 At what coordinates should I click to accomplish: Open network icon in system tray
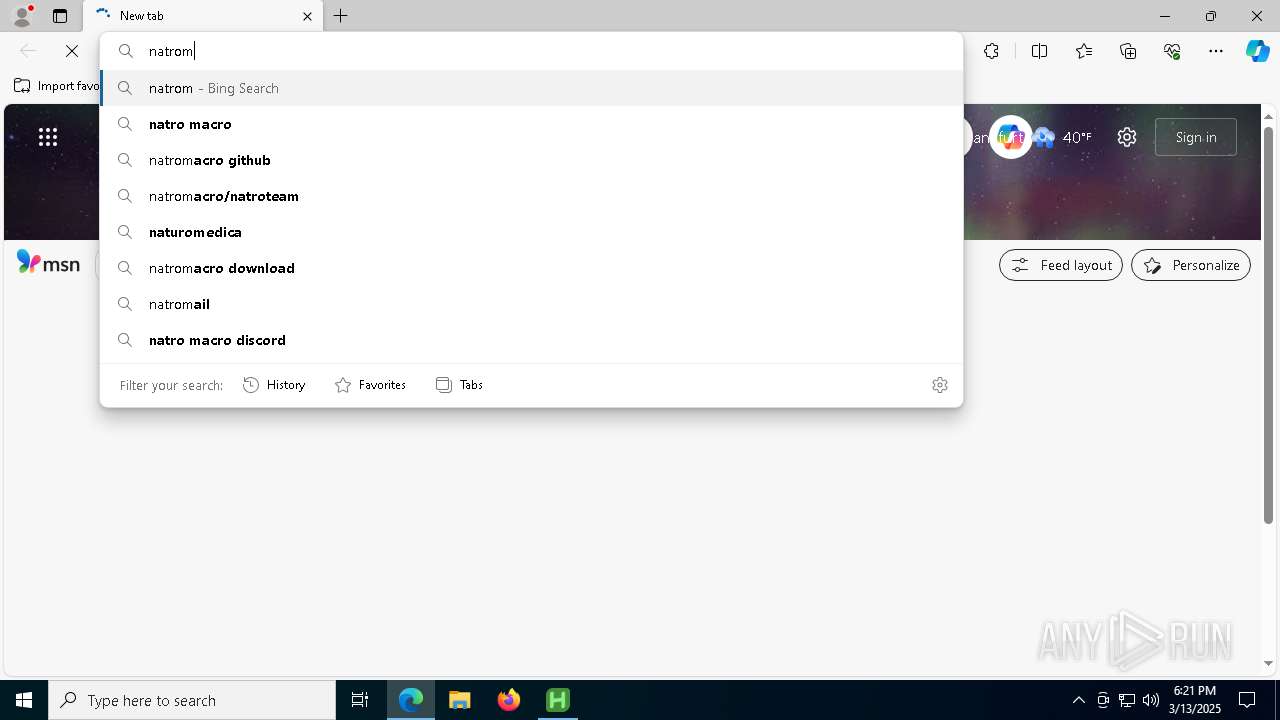tap(1127, 700)
